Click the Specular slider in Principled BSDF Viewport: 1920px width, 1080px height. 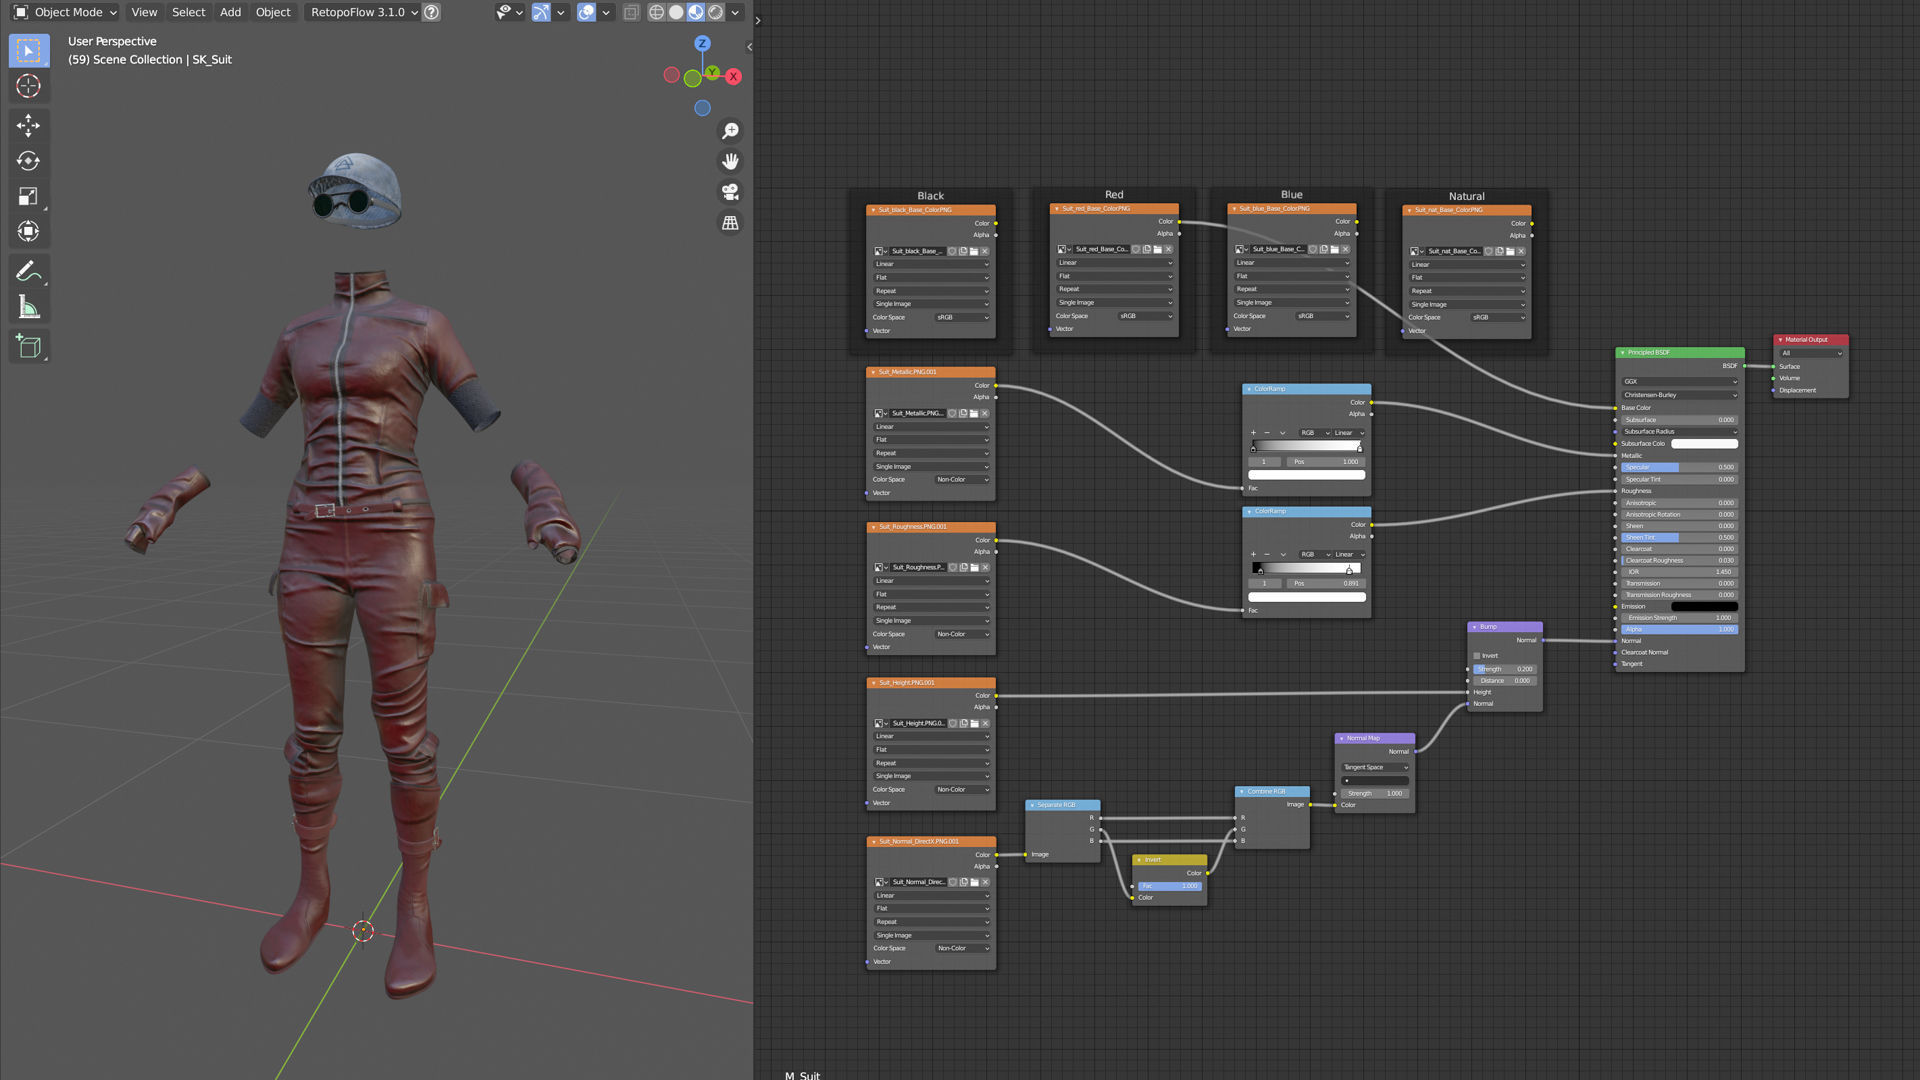tap(1679, 467)
